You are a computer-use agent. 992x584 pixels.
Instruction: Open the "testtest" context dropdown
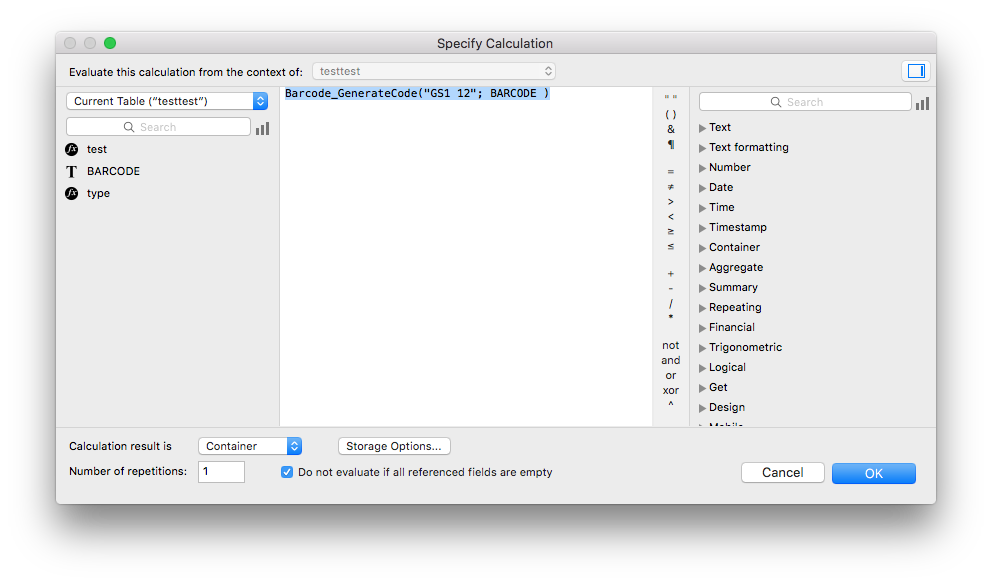tap(433, 71)
